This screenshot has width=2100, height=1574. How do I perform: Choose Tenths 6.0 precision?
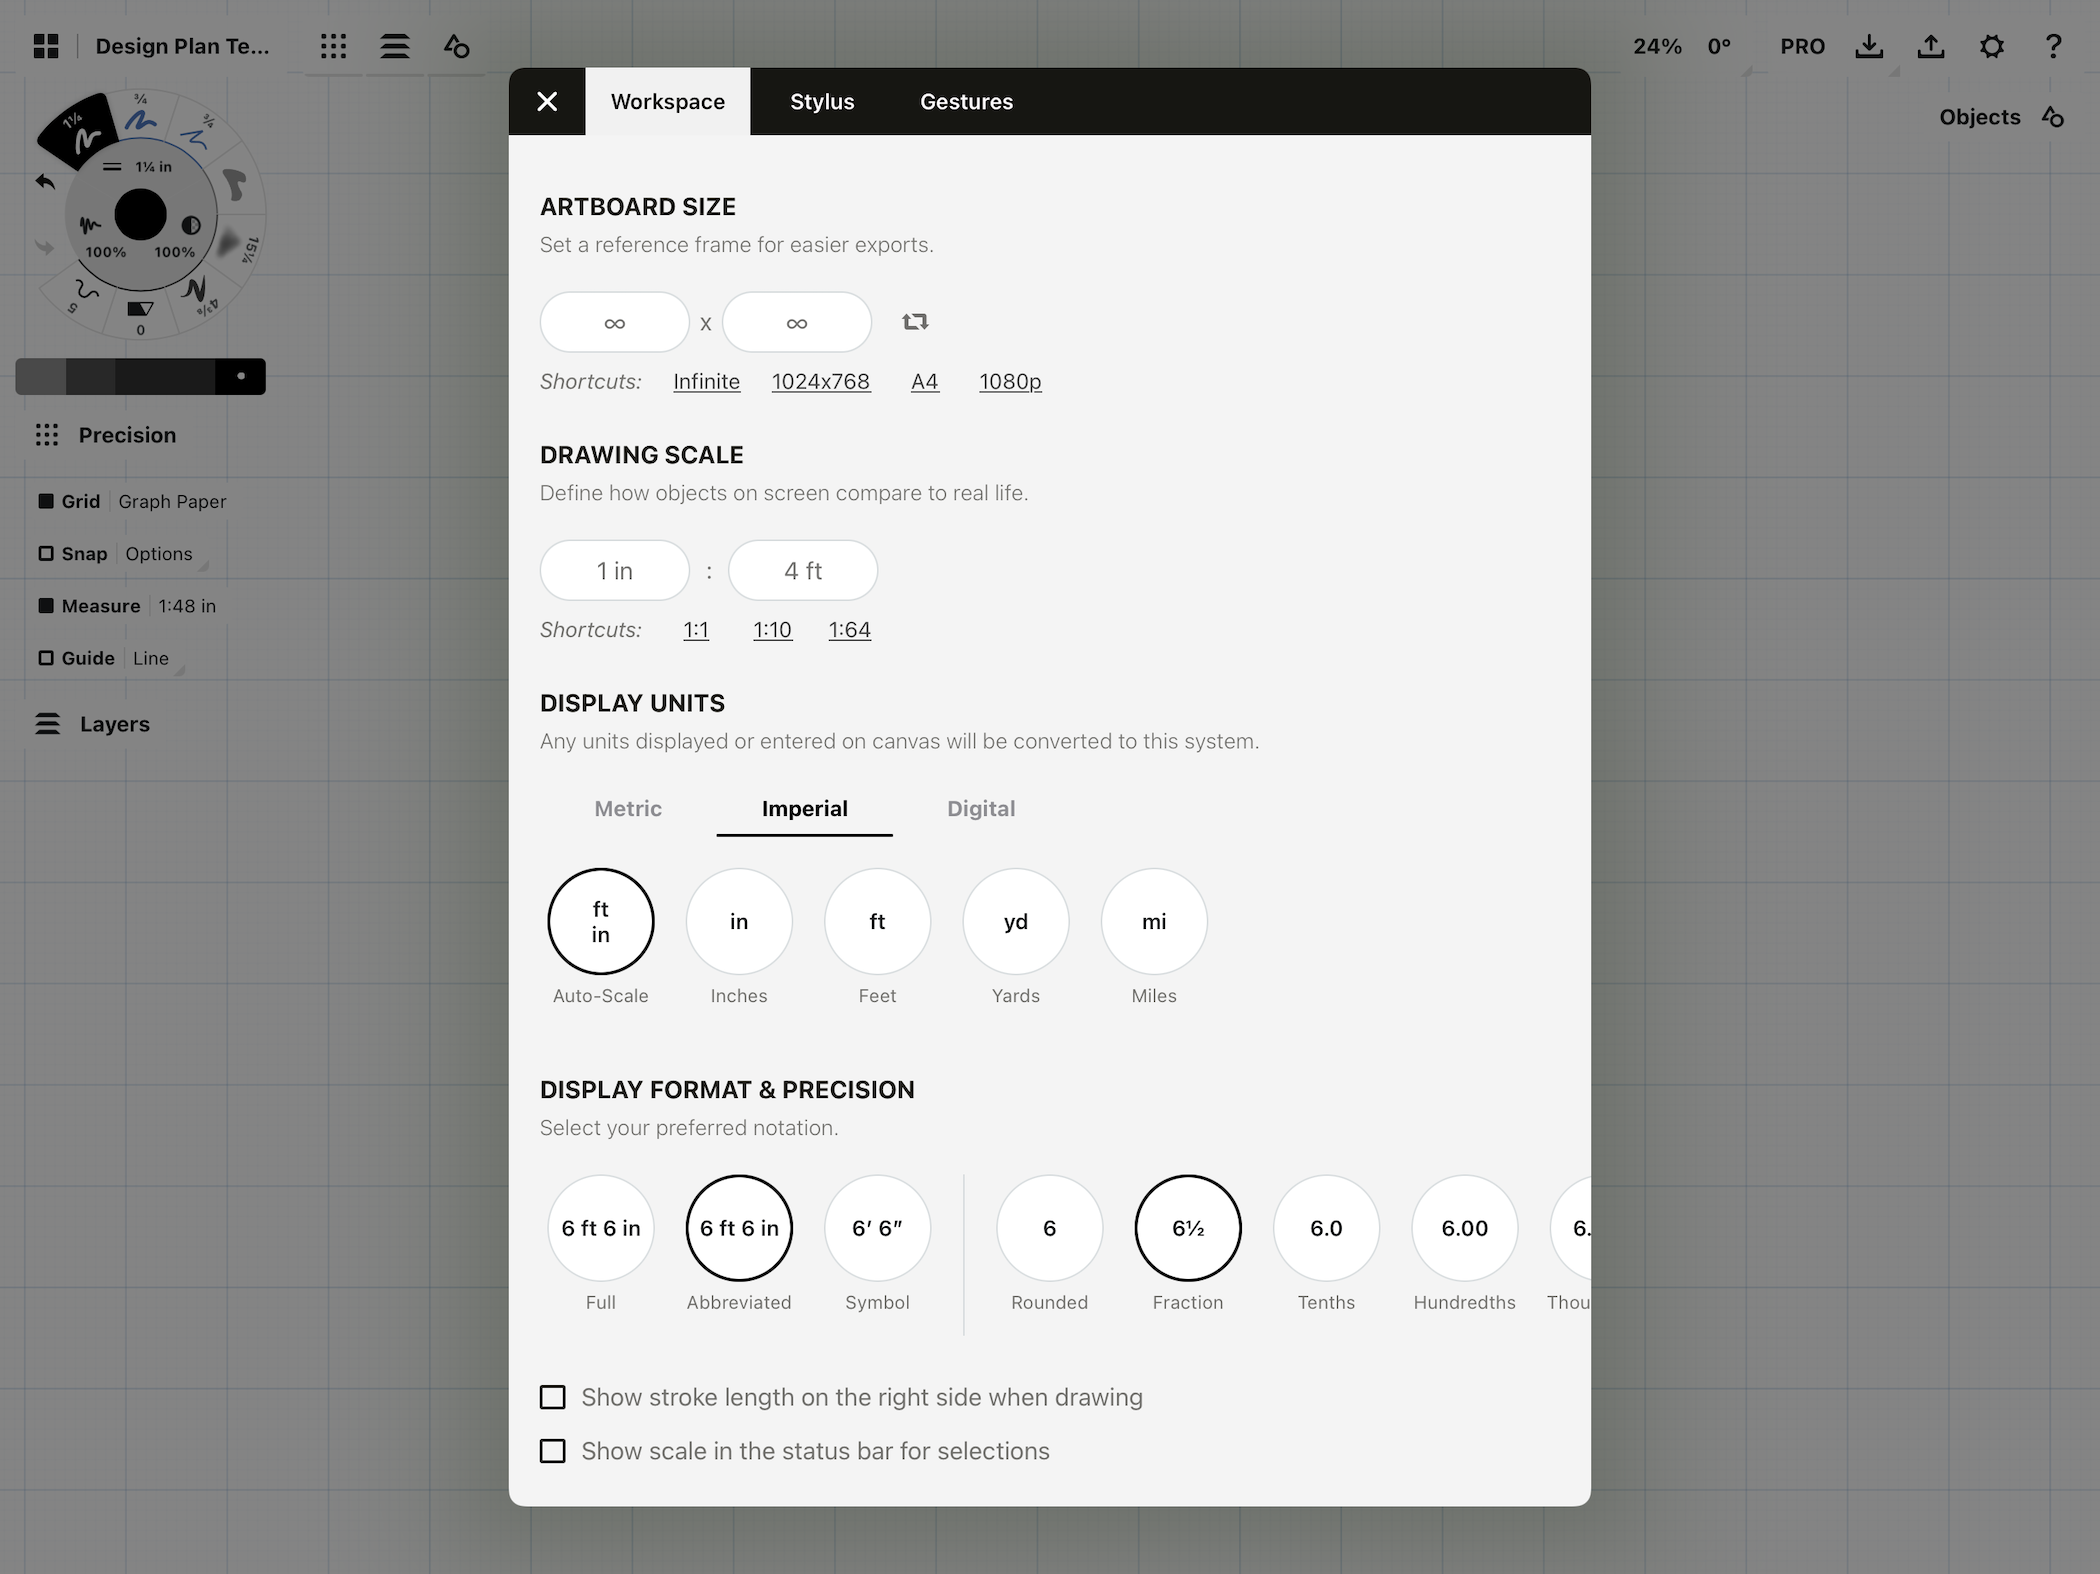point(1326,1228)
